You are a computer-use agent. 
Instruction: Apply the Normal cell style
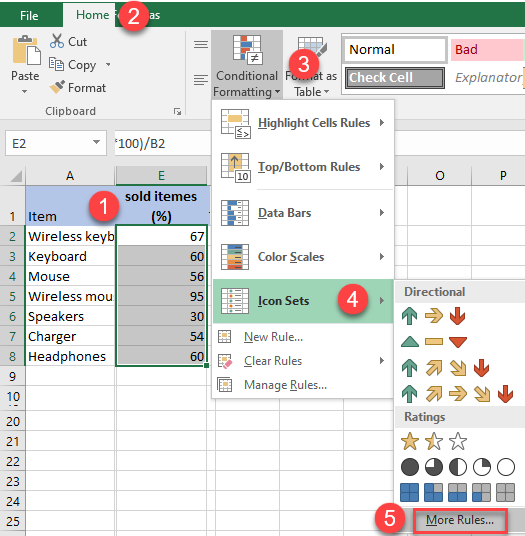pyautogui.click(x=395, y=50)
